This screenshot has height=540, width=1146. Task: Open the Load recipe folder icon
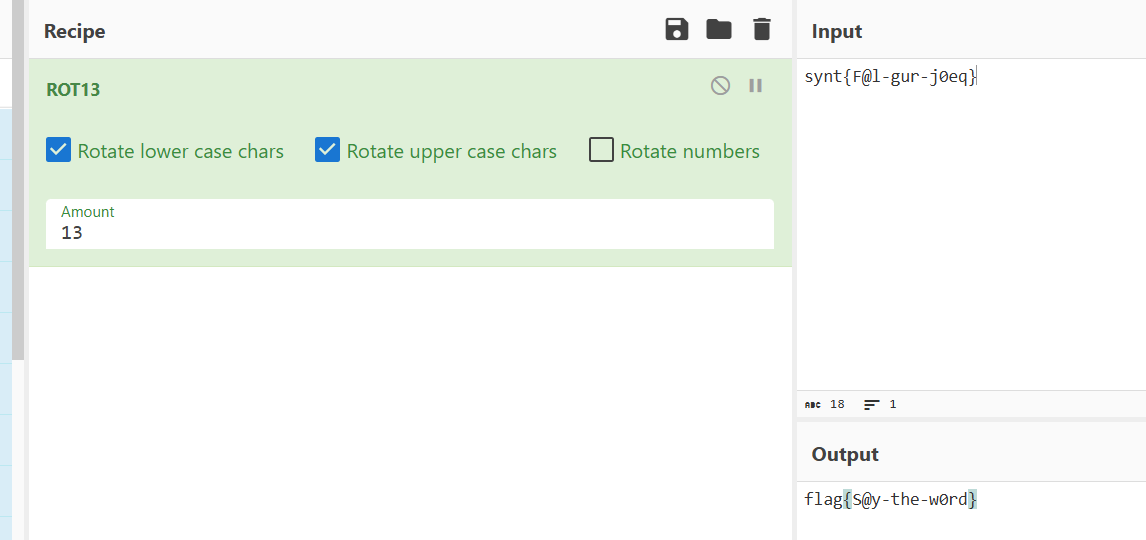pyautogui.click(x=719, y=29)
